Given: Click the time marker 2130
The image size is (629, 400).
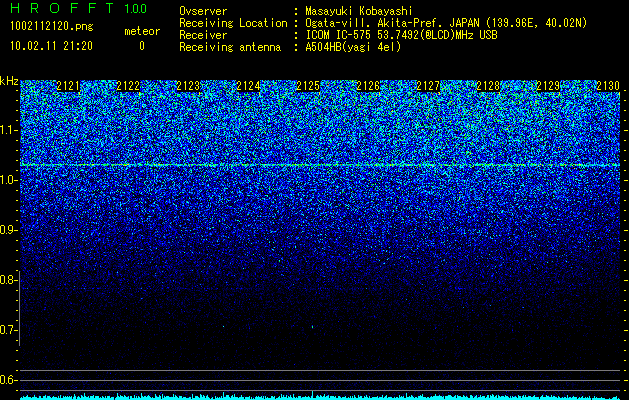Looking at the screenshot, I should click(608, 86).
